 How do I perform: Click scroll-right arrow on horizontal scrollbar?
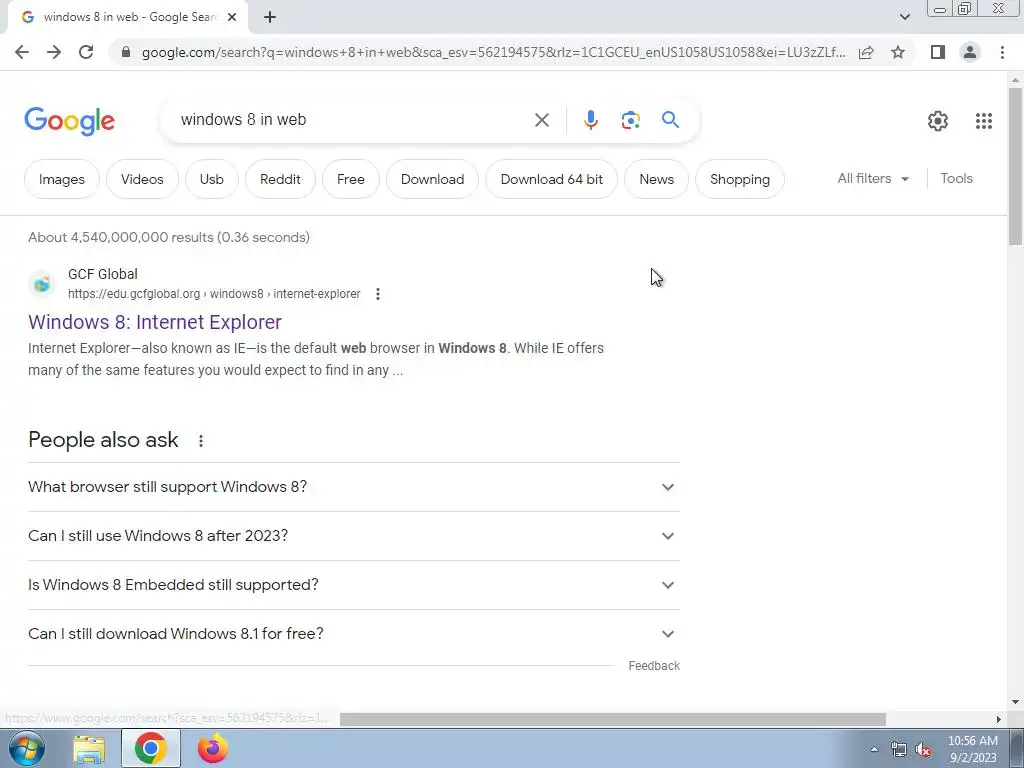point(999,720)
